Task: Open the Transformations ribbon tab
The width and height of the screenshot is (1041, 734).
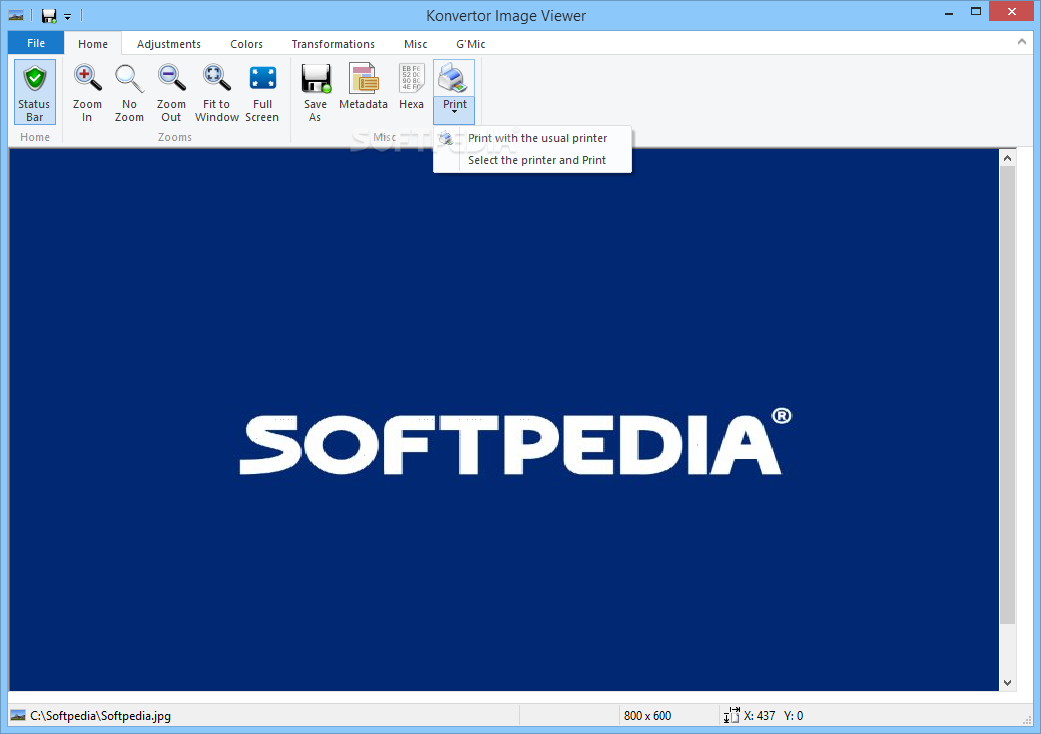Action: click(333, 44)
